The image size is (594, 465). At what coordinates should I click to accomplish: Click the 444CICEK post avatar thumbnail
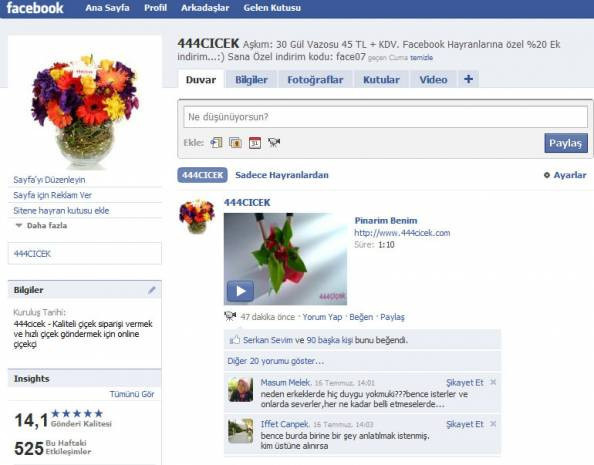[x=197, y=216]
